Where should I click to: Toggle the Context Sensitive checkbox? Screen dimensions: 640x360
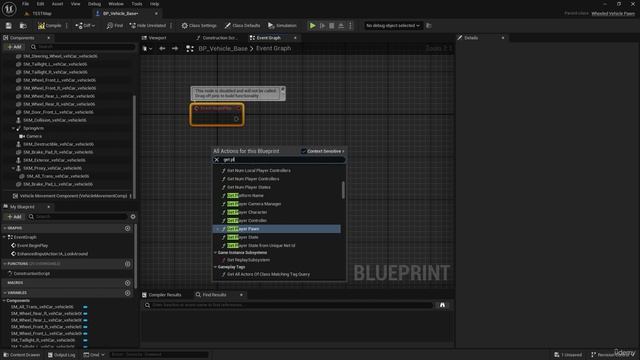coord(303,151)
